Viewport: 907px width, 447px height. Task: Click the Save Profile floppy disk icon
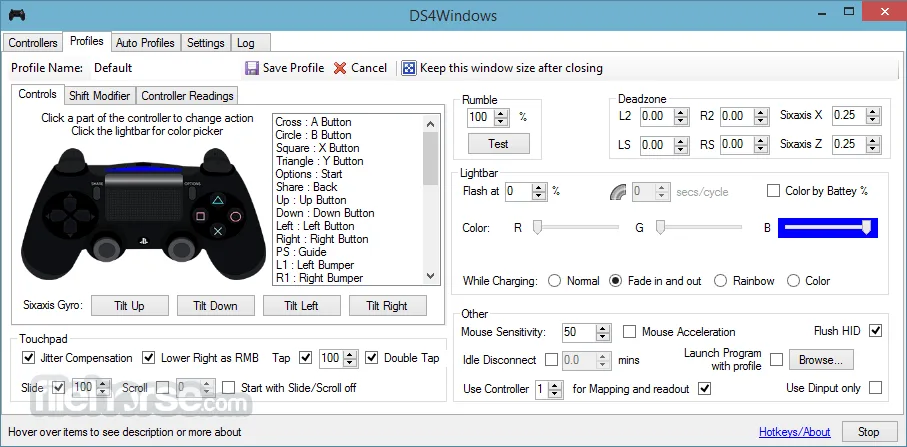(252, 68)
